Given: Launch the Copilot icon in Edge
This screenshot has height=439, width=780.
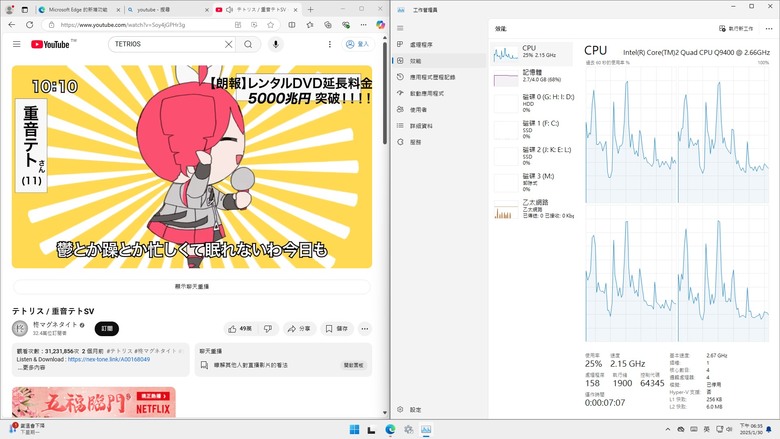Looking at the screenshot, I should point(381,24).
